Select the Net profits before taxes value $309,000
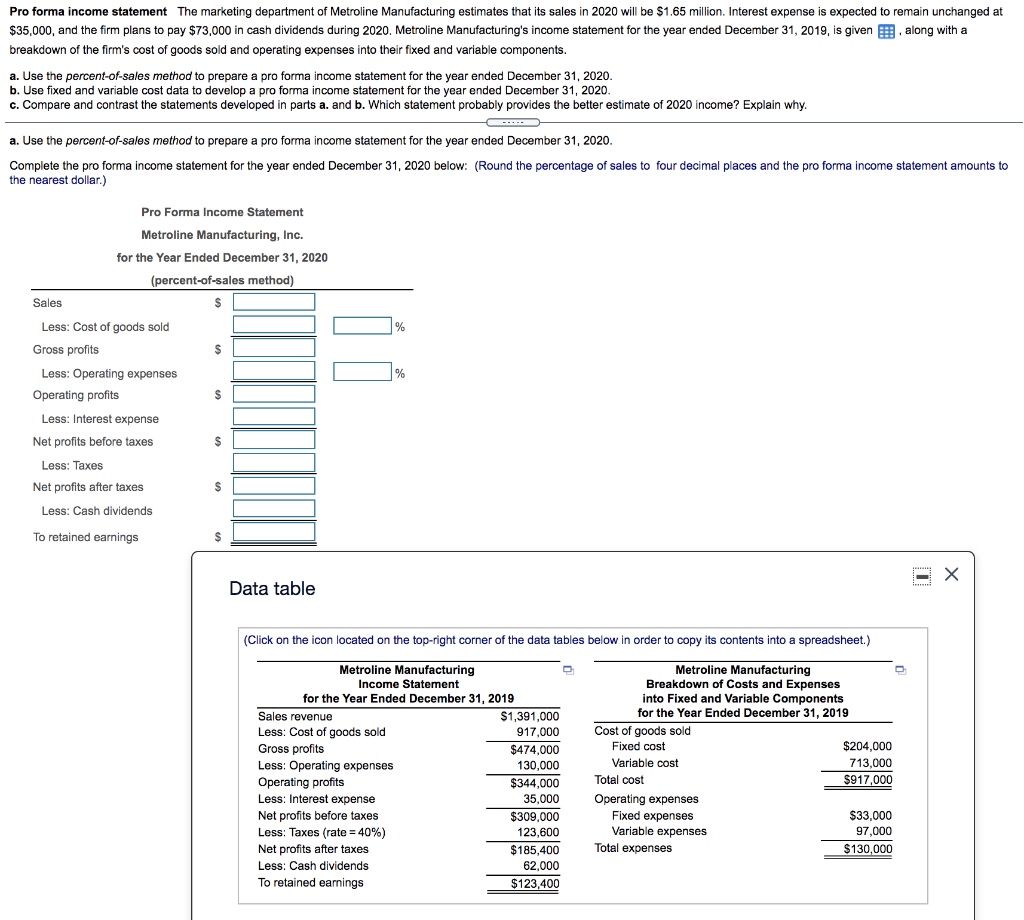This screenshot has height=920, width=1024. tap(534, 817)
